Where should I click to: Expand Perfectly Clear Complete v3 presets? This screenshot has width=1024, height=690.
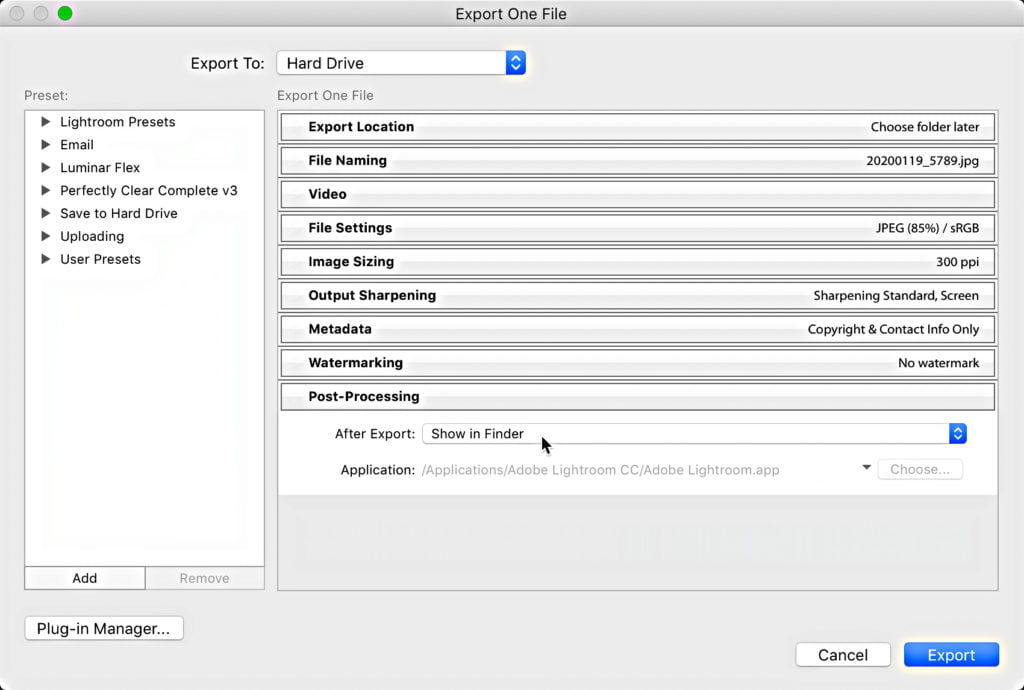click(x=45, y=191)
